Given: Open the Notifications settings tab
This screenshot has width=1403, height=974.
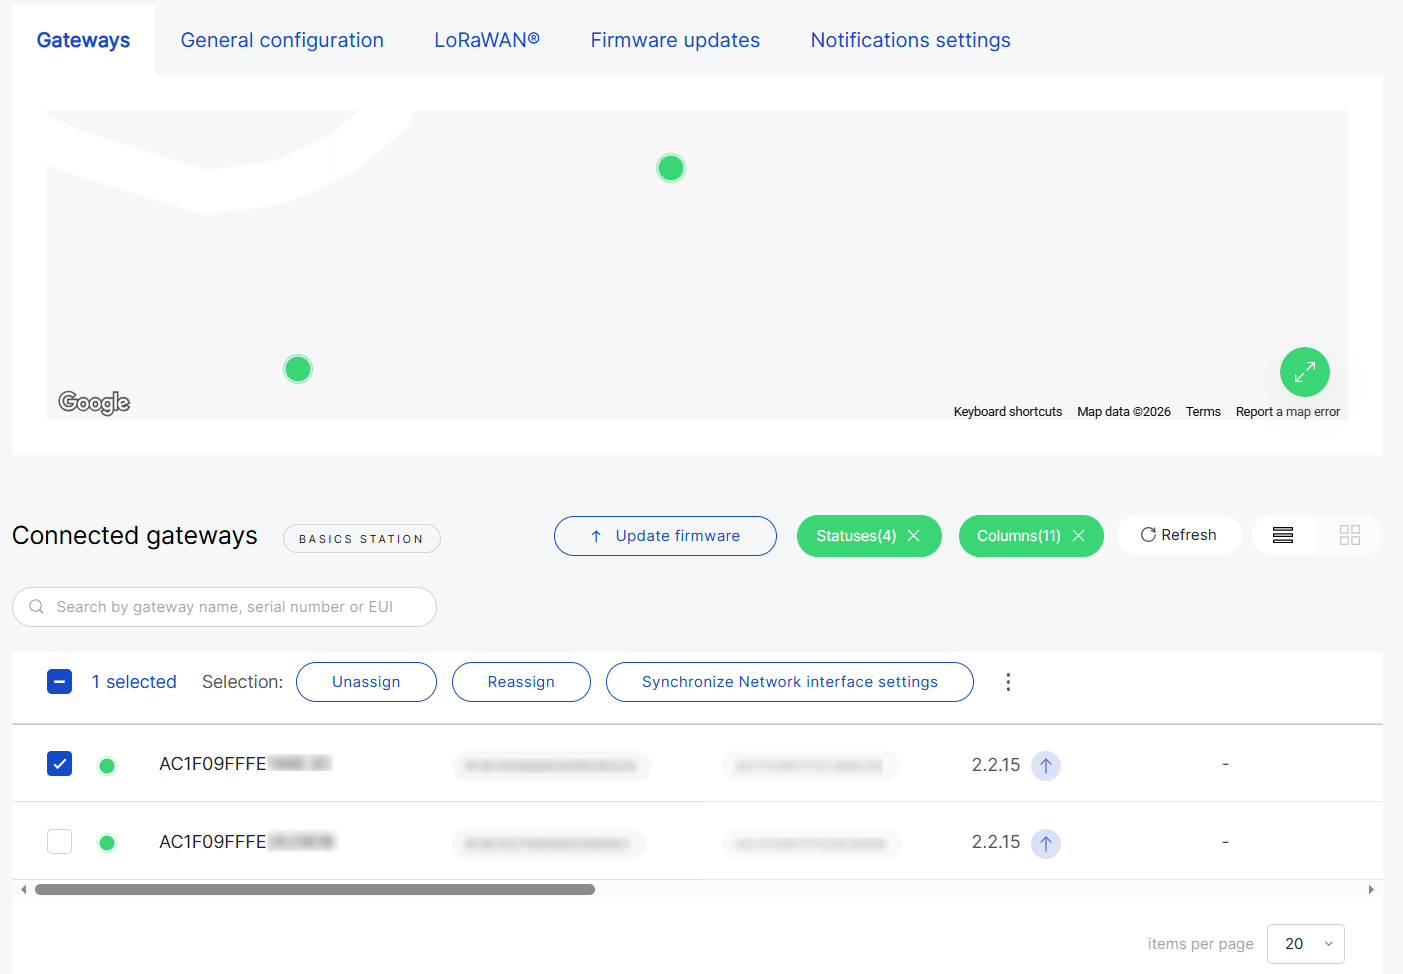Looking at the screenshot, I should click(x=910, y=39).
